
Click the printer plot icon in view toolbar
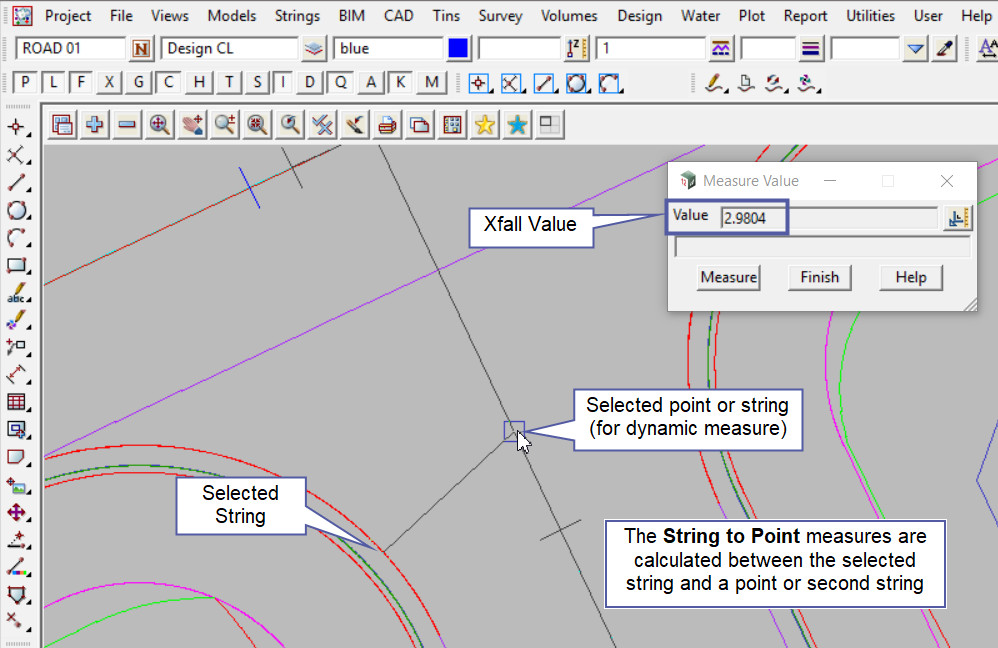[x=387, y=125]
